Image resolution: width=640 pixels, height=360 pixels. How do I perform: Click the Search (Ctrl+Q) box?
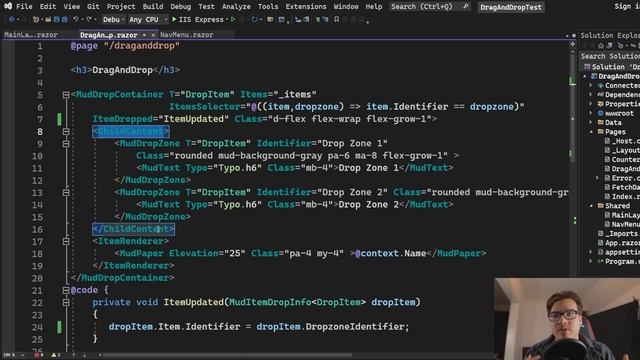pyautogui.click(x=429, y=7)
